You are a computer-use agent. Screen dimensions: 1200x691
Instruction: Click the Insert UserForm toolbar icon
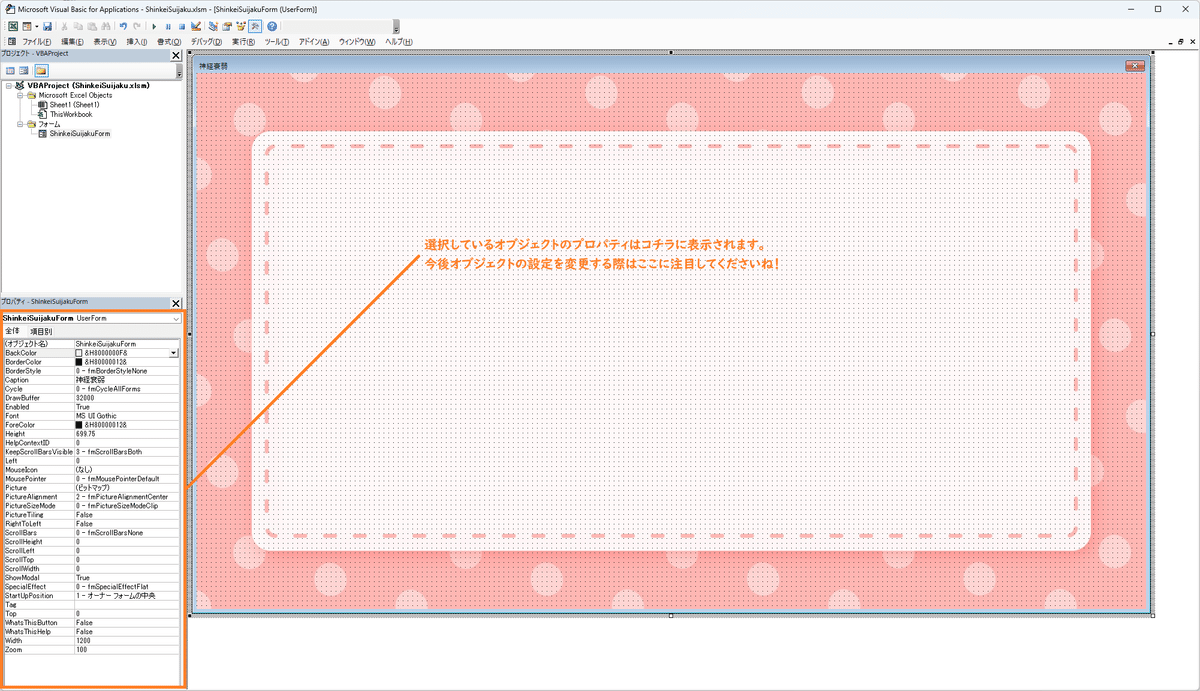click(x=27, y=27)
